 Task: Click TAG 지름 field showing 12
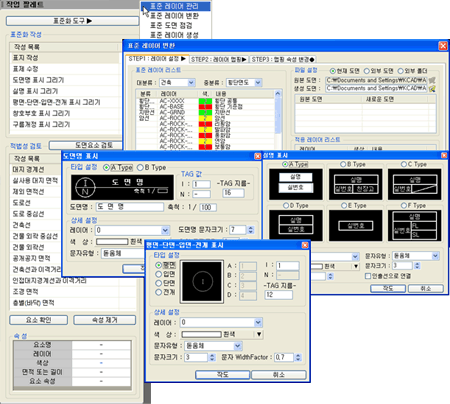tap(279, 295)
